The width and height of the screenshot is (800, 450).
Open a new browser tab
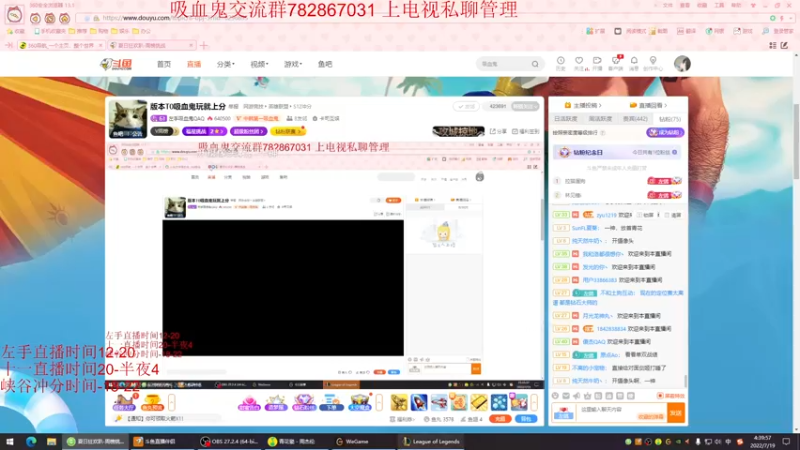click(x=204, y=45)
